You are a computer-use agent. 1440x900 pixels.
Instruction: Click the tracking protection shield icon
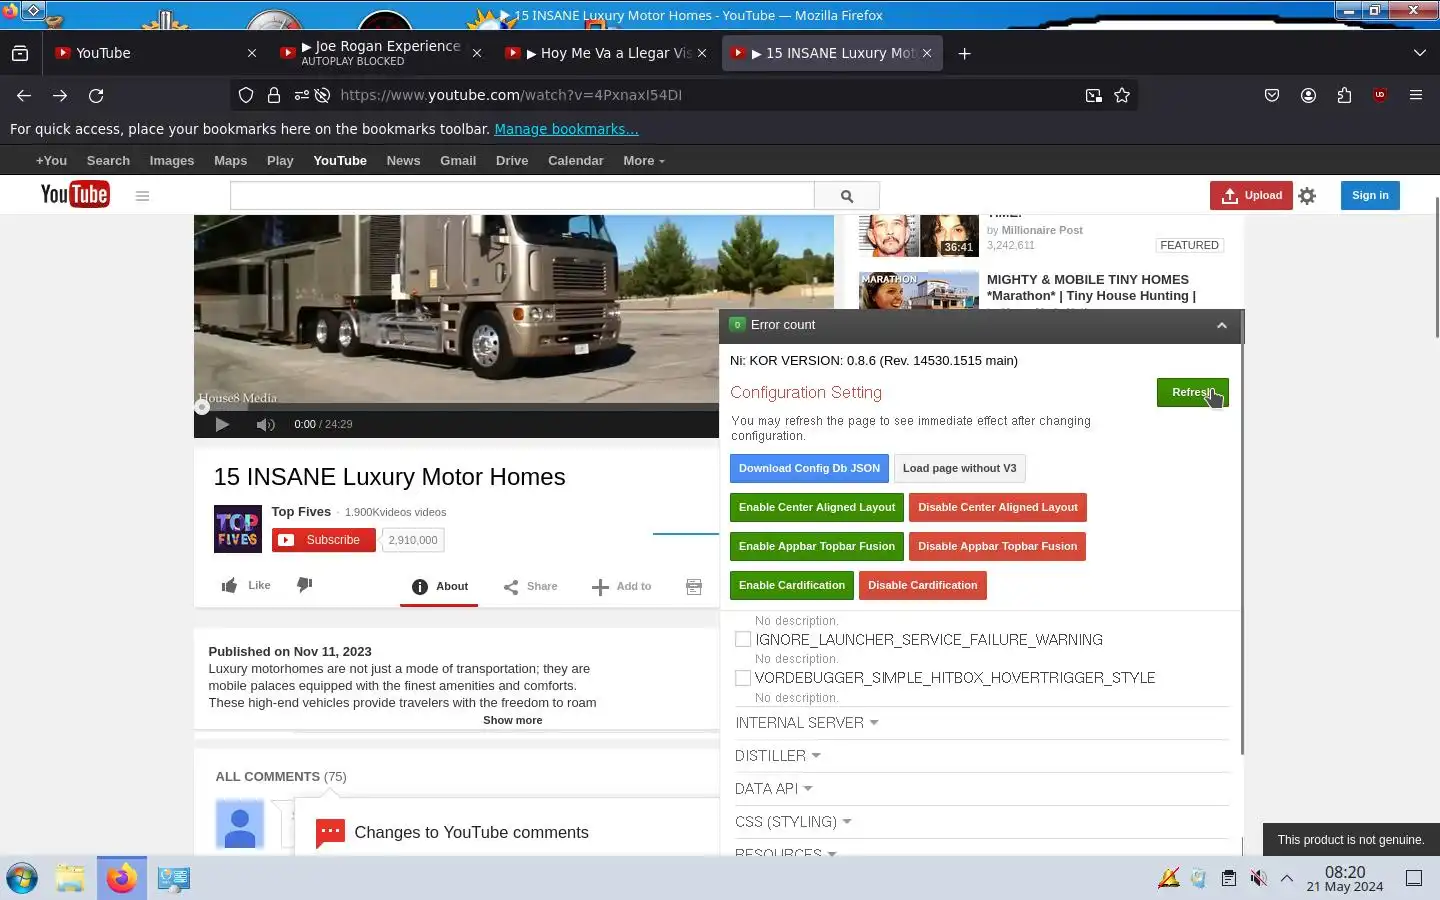[246, 95]
